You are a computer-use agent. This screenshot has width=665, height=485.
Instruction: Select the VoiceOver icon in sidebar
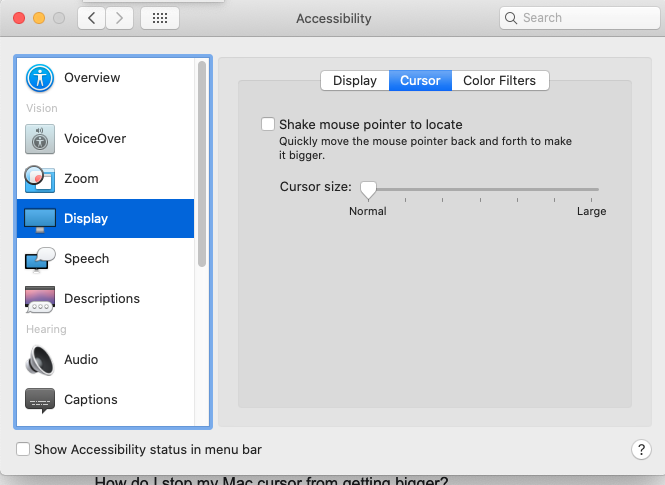point(40,139)
